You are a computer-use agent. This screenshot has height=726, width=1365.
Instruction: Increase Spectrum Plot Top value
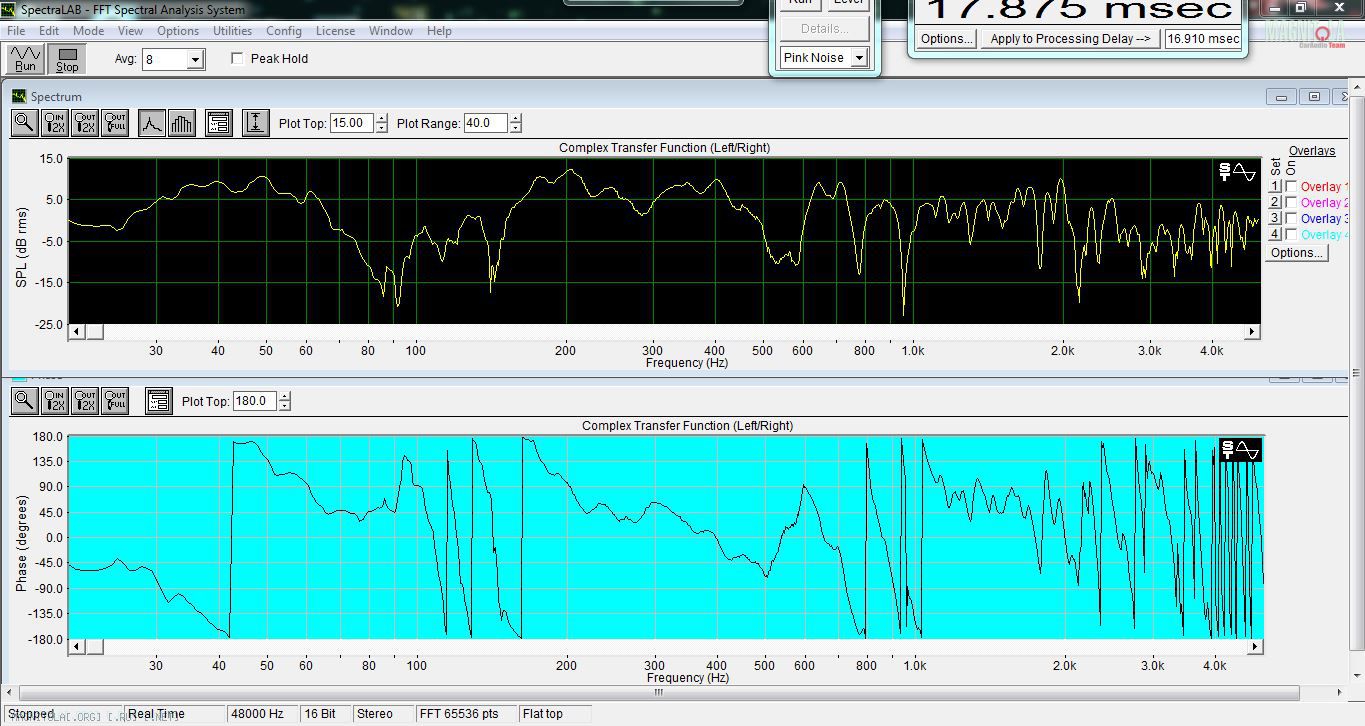381,119
